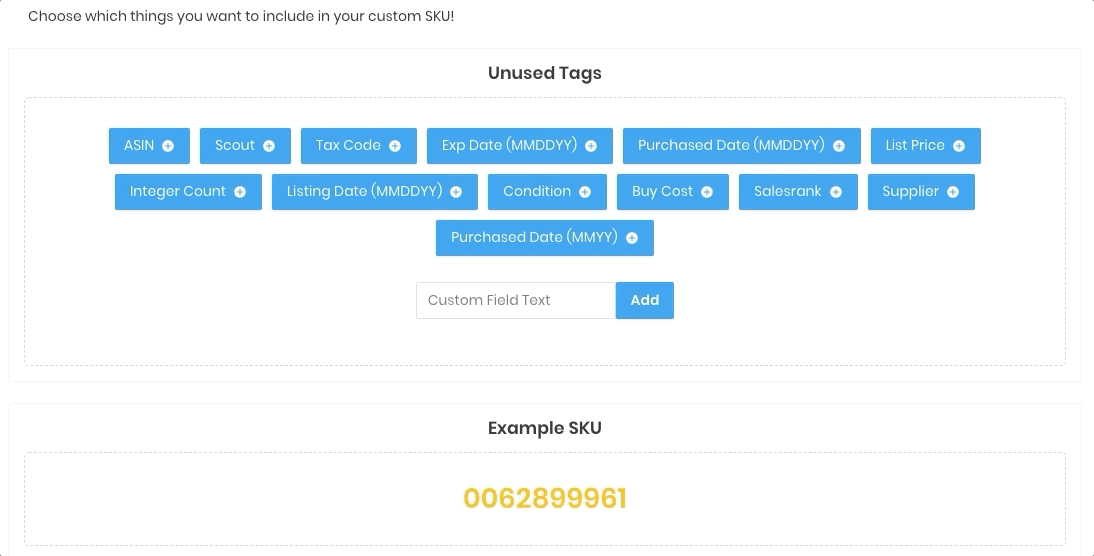The width and height of the screenshot is (1094, 556).
Task: Click plus icon on Purchased Date (MMDDYY) tag
Action: 839,146
